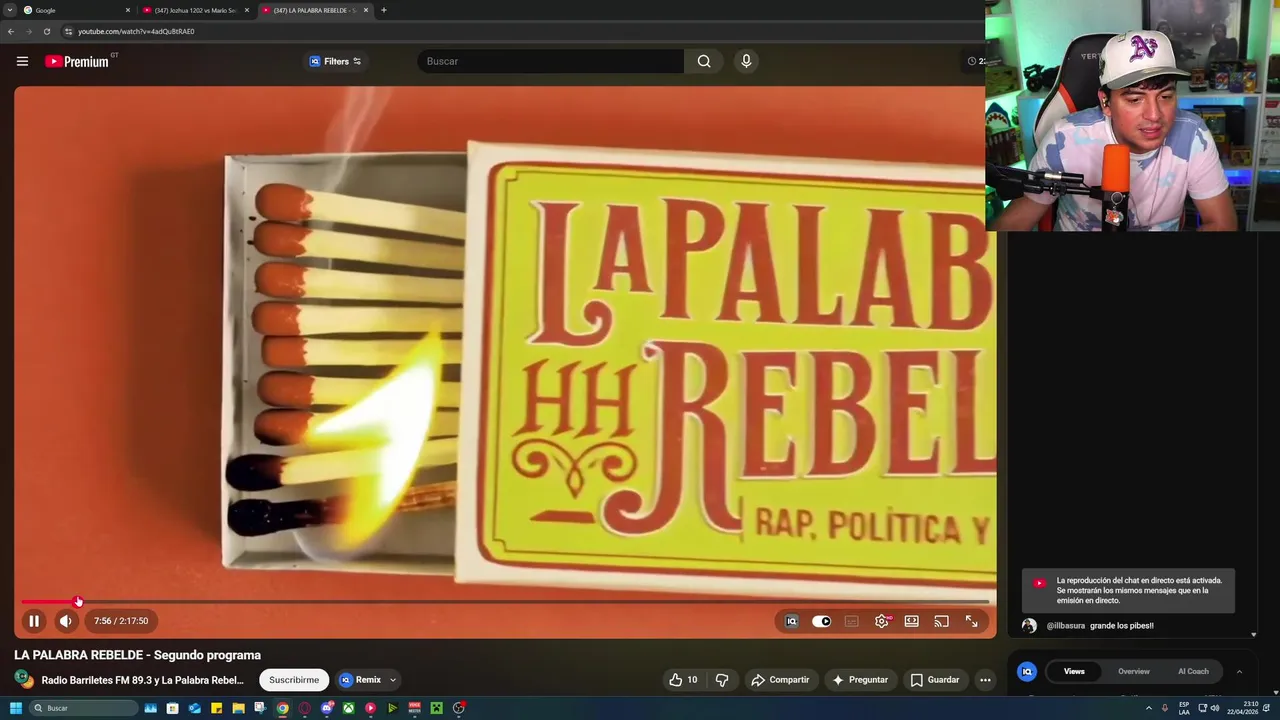Click Suscribirme button
Image resolution: width=1280 pixels, height=720 pixels.
point(294,680)
